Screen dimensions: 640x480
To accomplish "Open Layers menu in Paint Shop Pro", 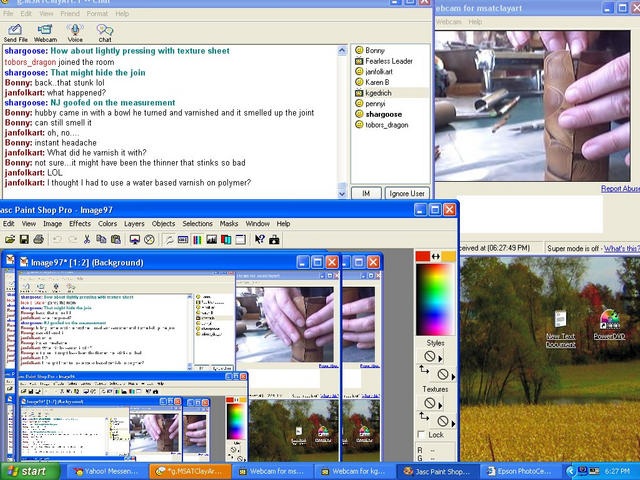I will [134, 224].
